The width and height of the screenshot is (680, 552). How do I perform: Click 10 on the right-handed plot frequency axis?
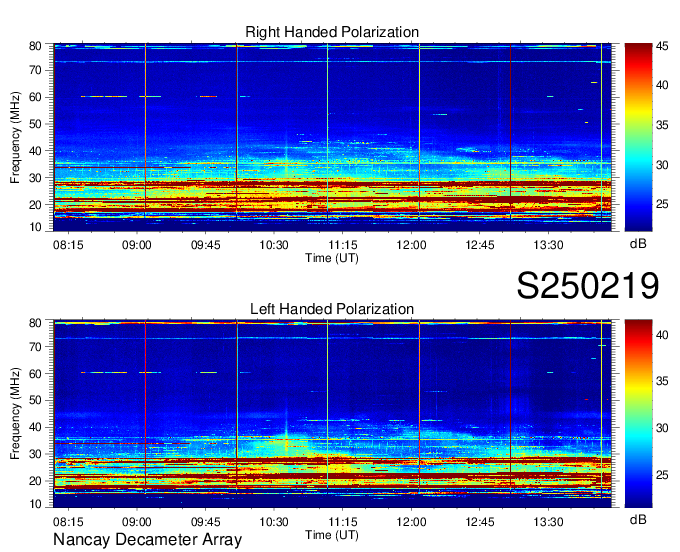tap(35, 227)
